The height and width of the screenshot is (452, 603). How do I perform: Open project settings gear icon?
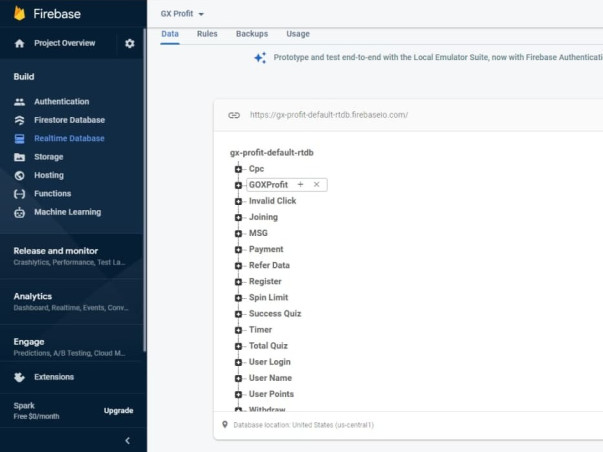pyautogui.click(x=130, y=43)
